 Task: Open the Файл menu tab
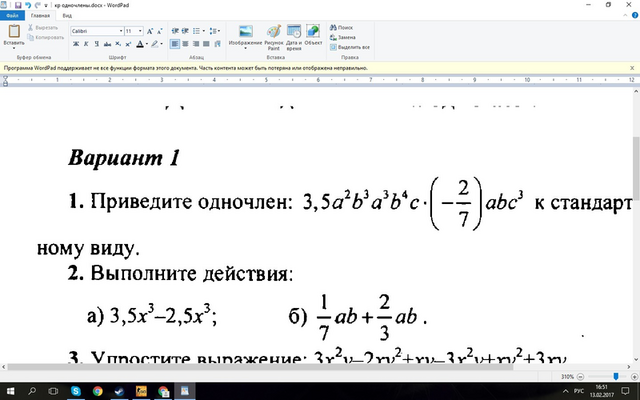tap(12, 16)
